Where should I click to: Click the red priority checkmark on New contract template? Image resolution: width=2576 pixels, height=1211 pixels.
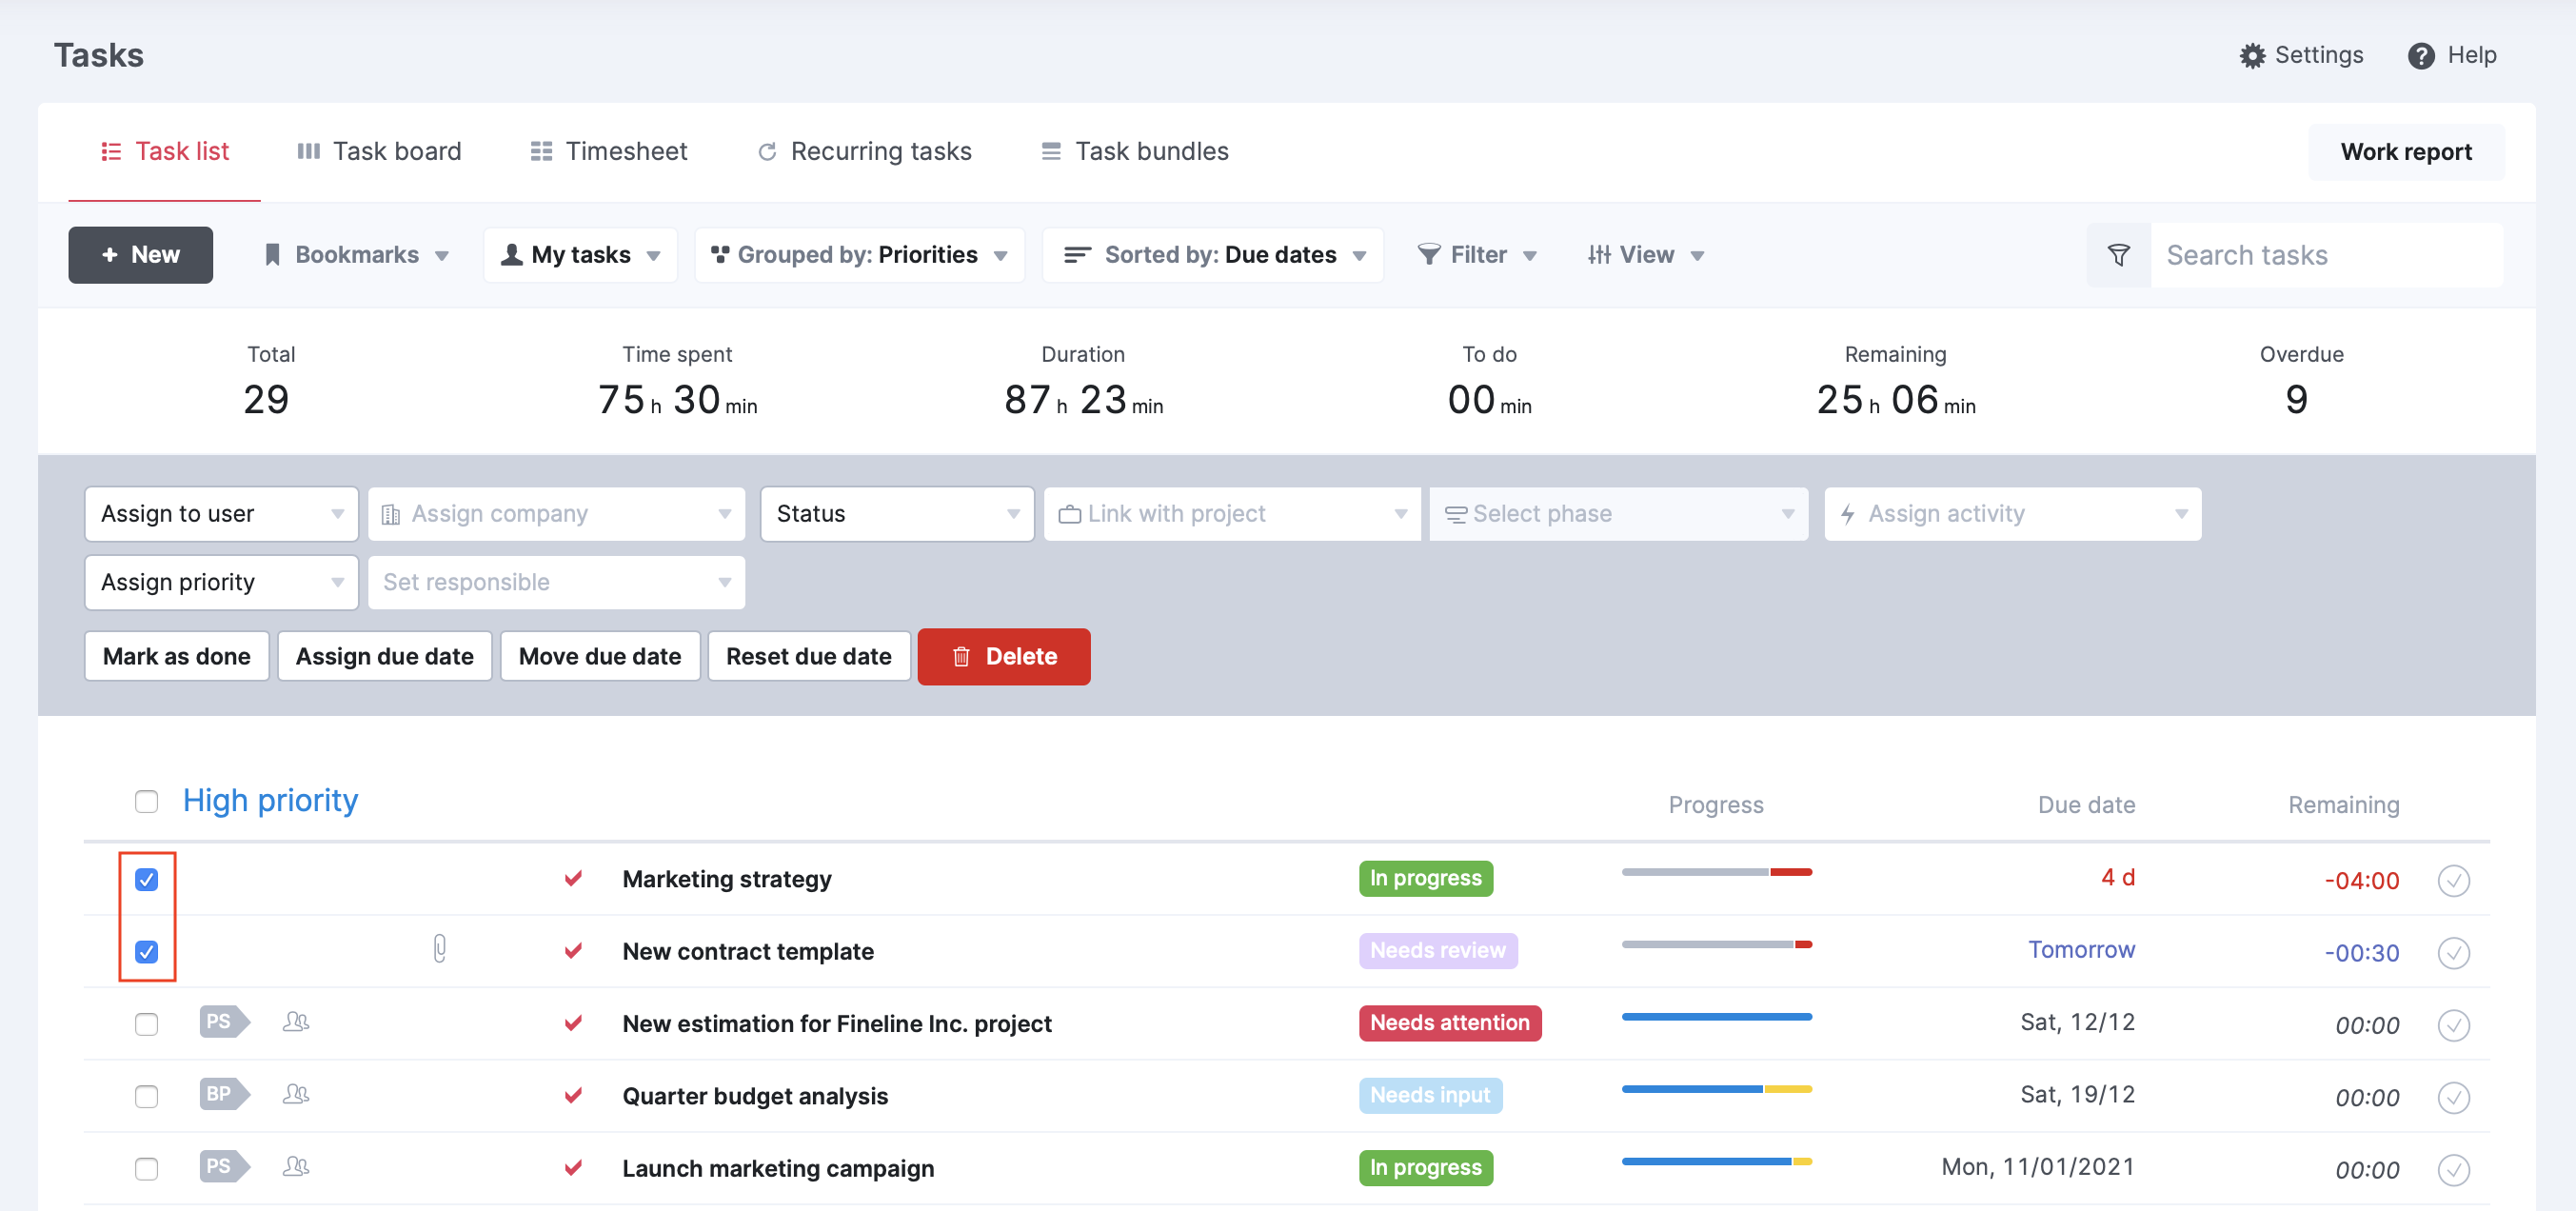(x=573, y=950)
